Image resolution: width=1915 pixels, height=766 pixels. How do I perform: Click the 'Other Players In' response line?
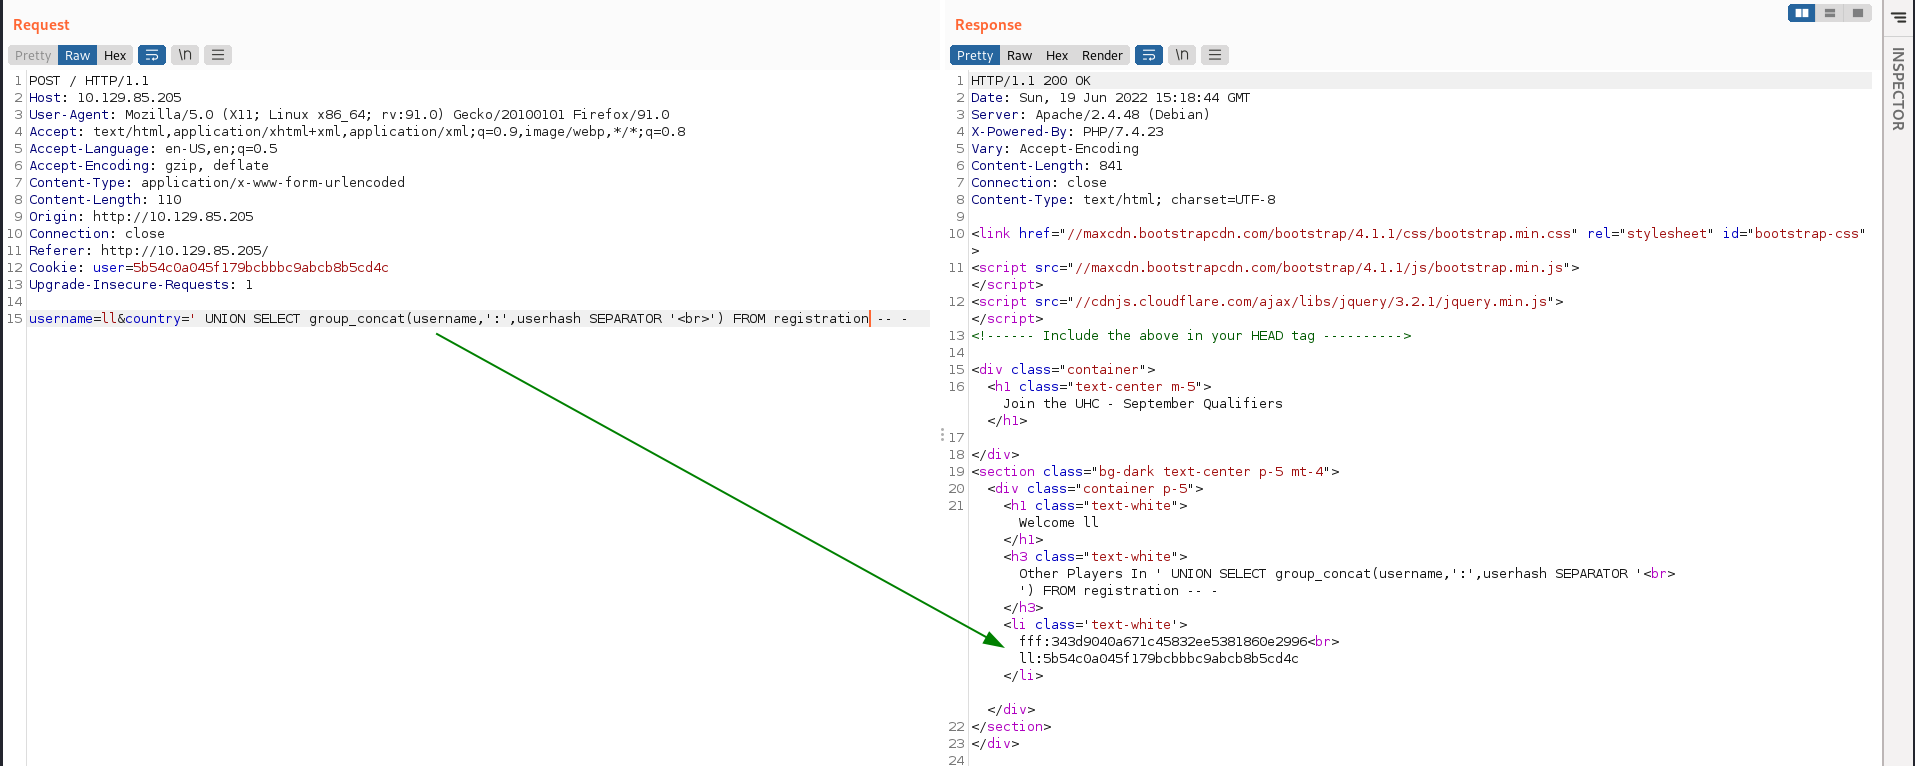point(1347,574)
